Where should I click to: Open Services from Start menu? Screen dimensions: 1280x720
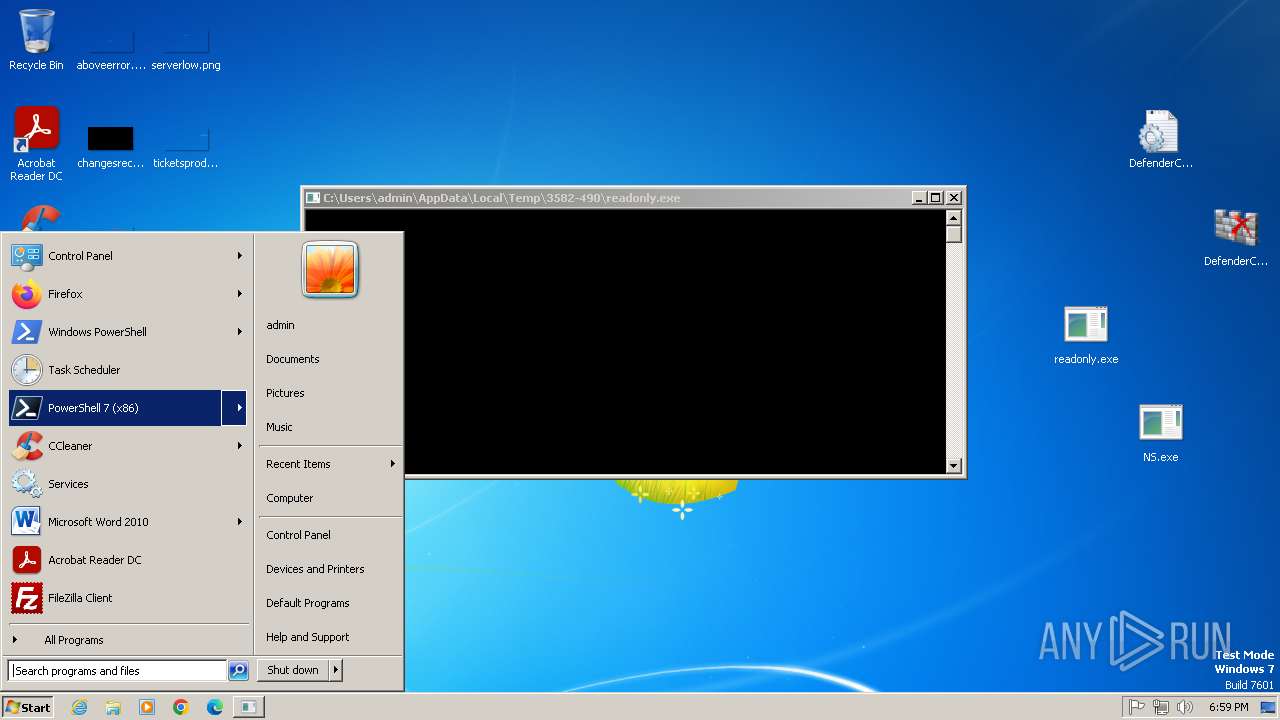[x=128, y=484]
